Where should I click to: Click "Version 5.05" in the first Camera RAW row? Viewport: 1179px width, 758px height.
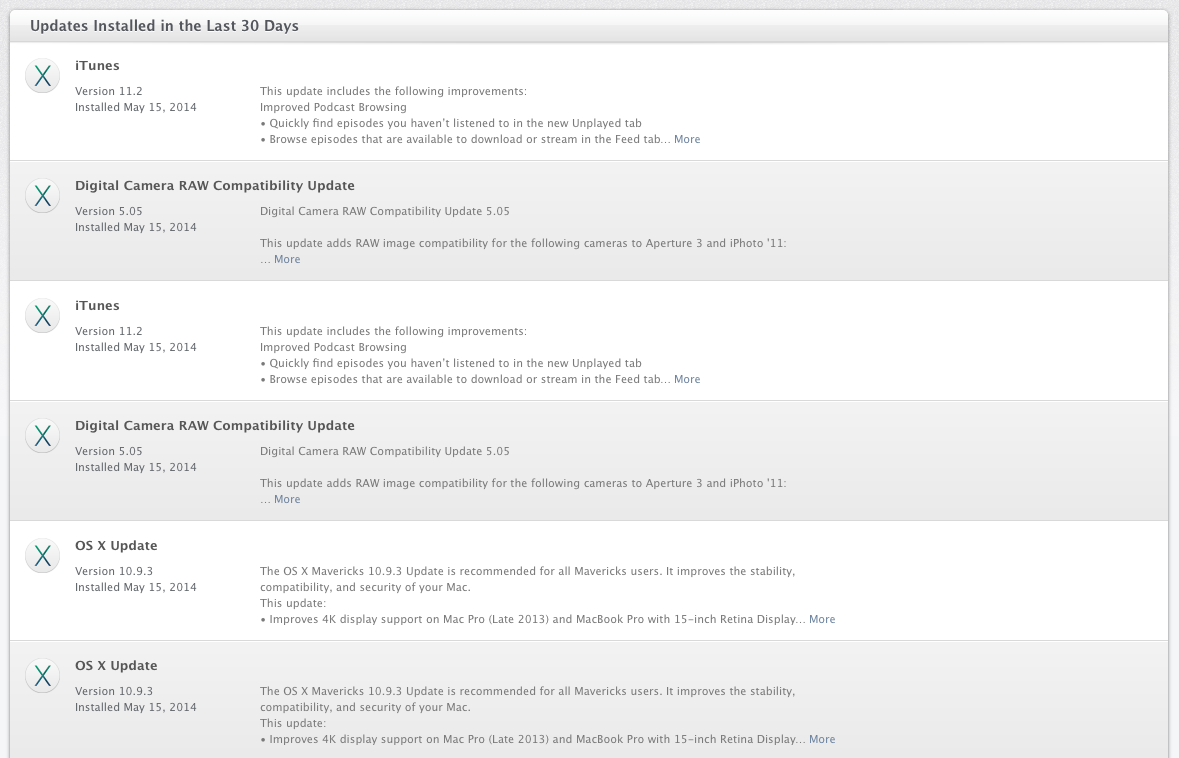pyautogui.click(x=108, y=211)
